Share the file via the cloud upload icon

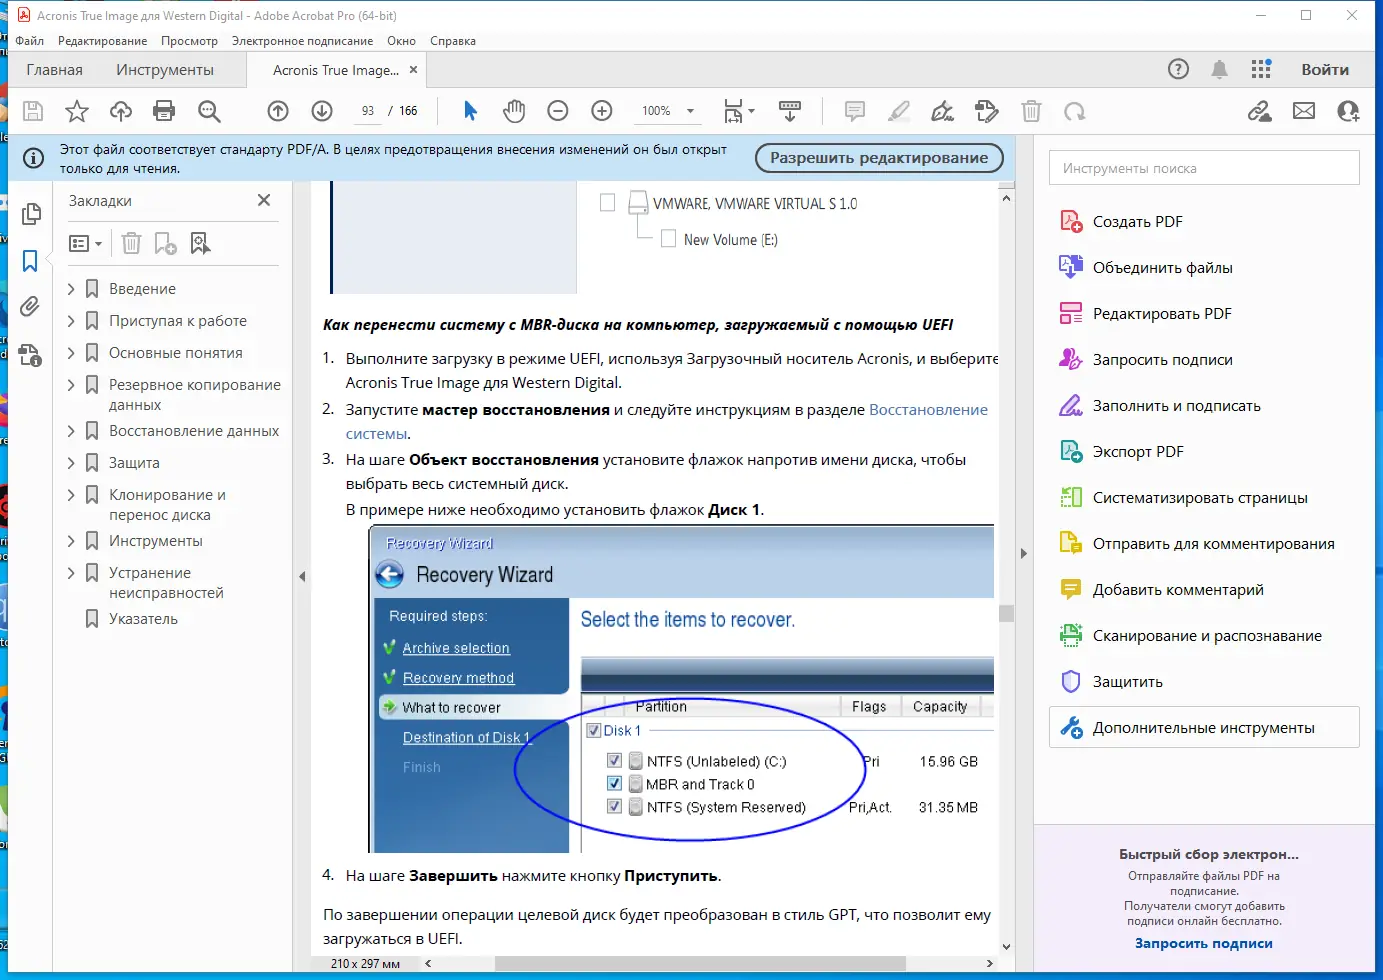120,111
